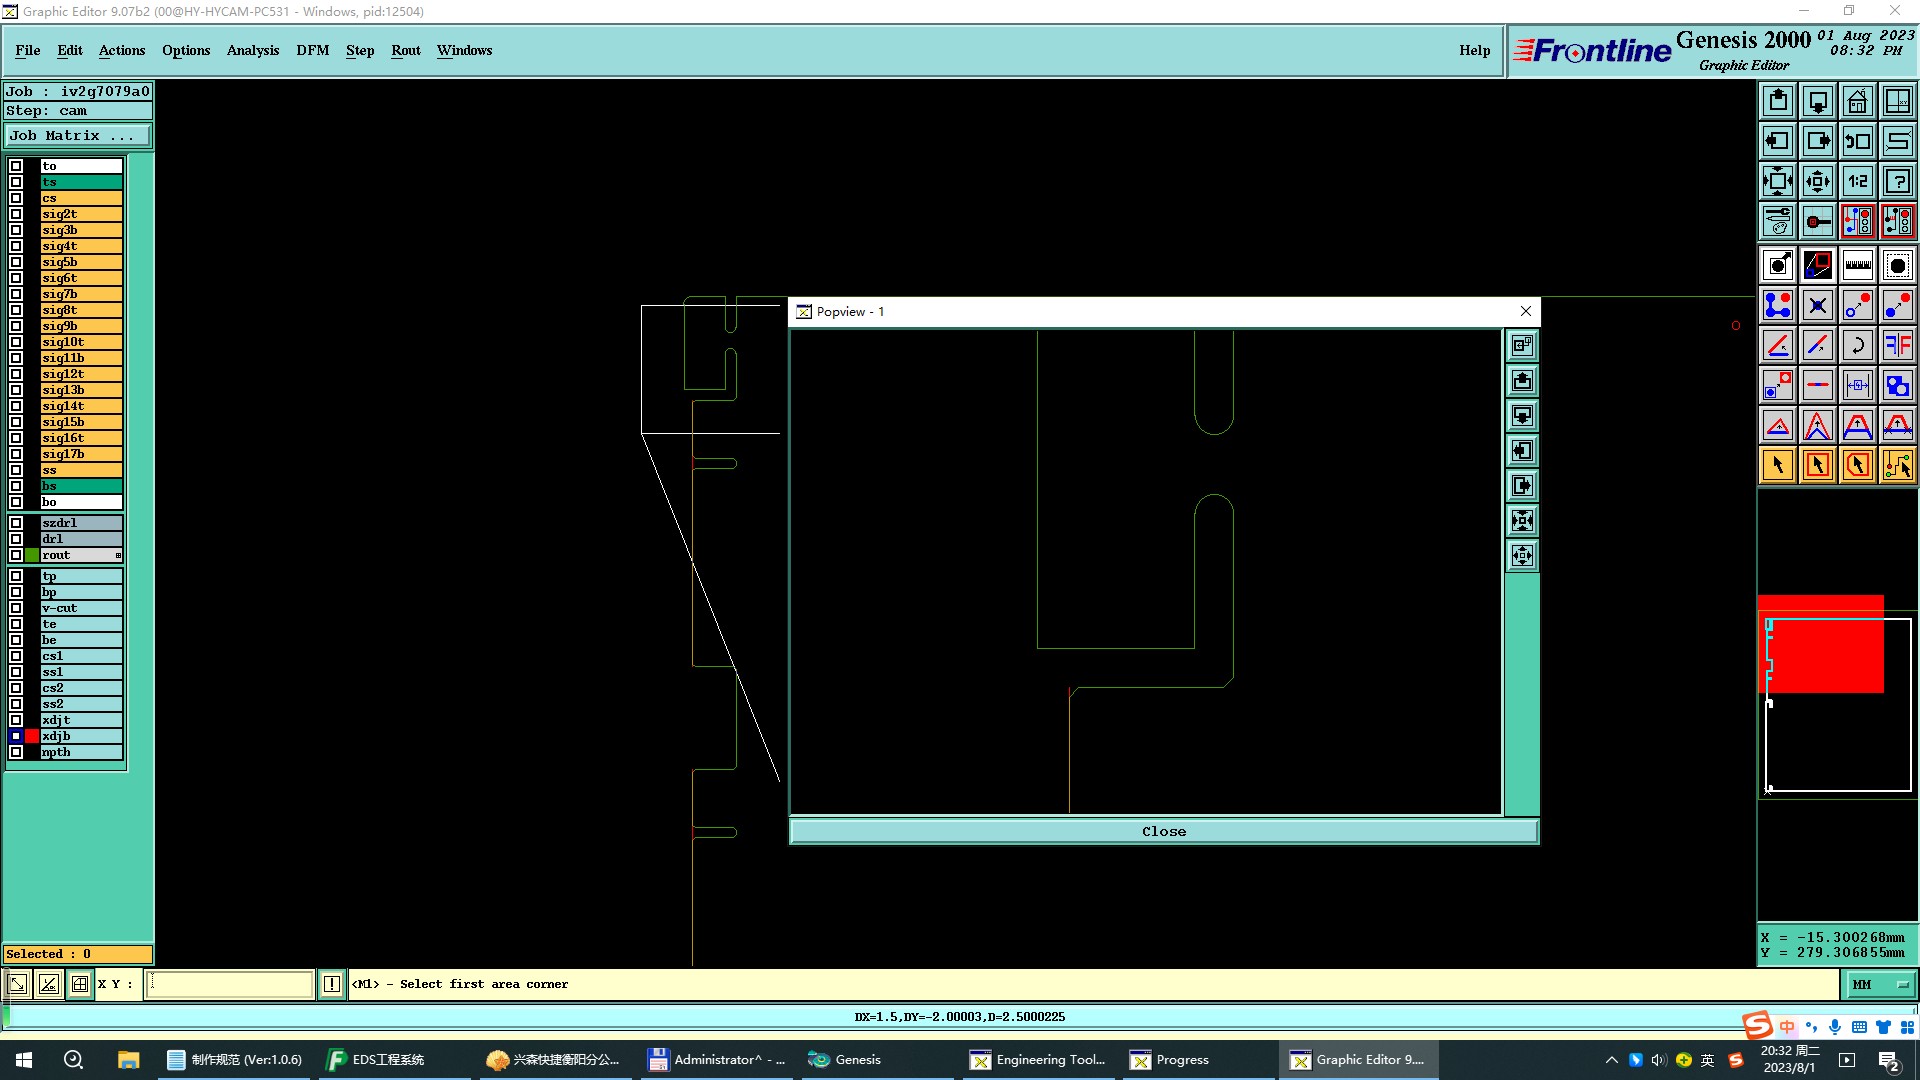Open the Analysis menu
This screenshot has width=1920, height=1080.
click(252, 50)
